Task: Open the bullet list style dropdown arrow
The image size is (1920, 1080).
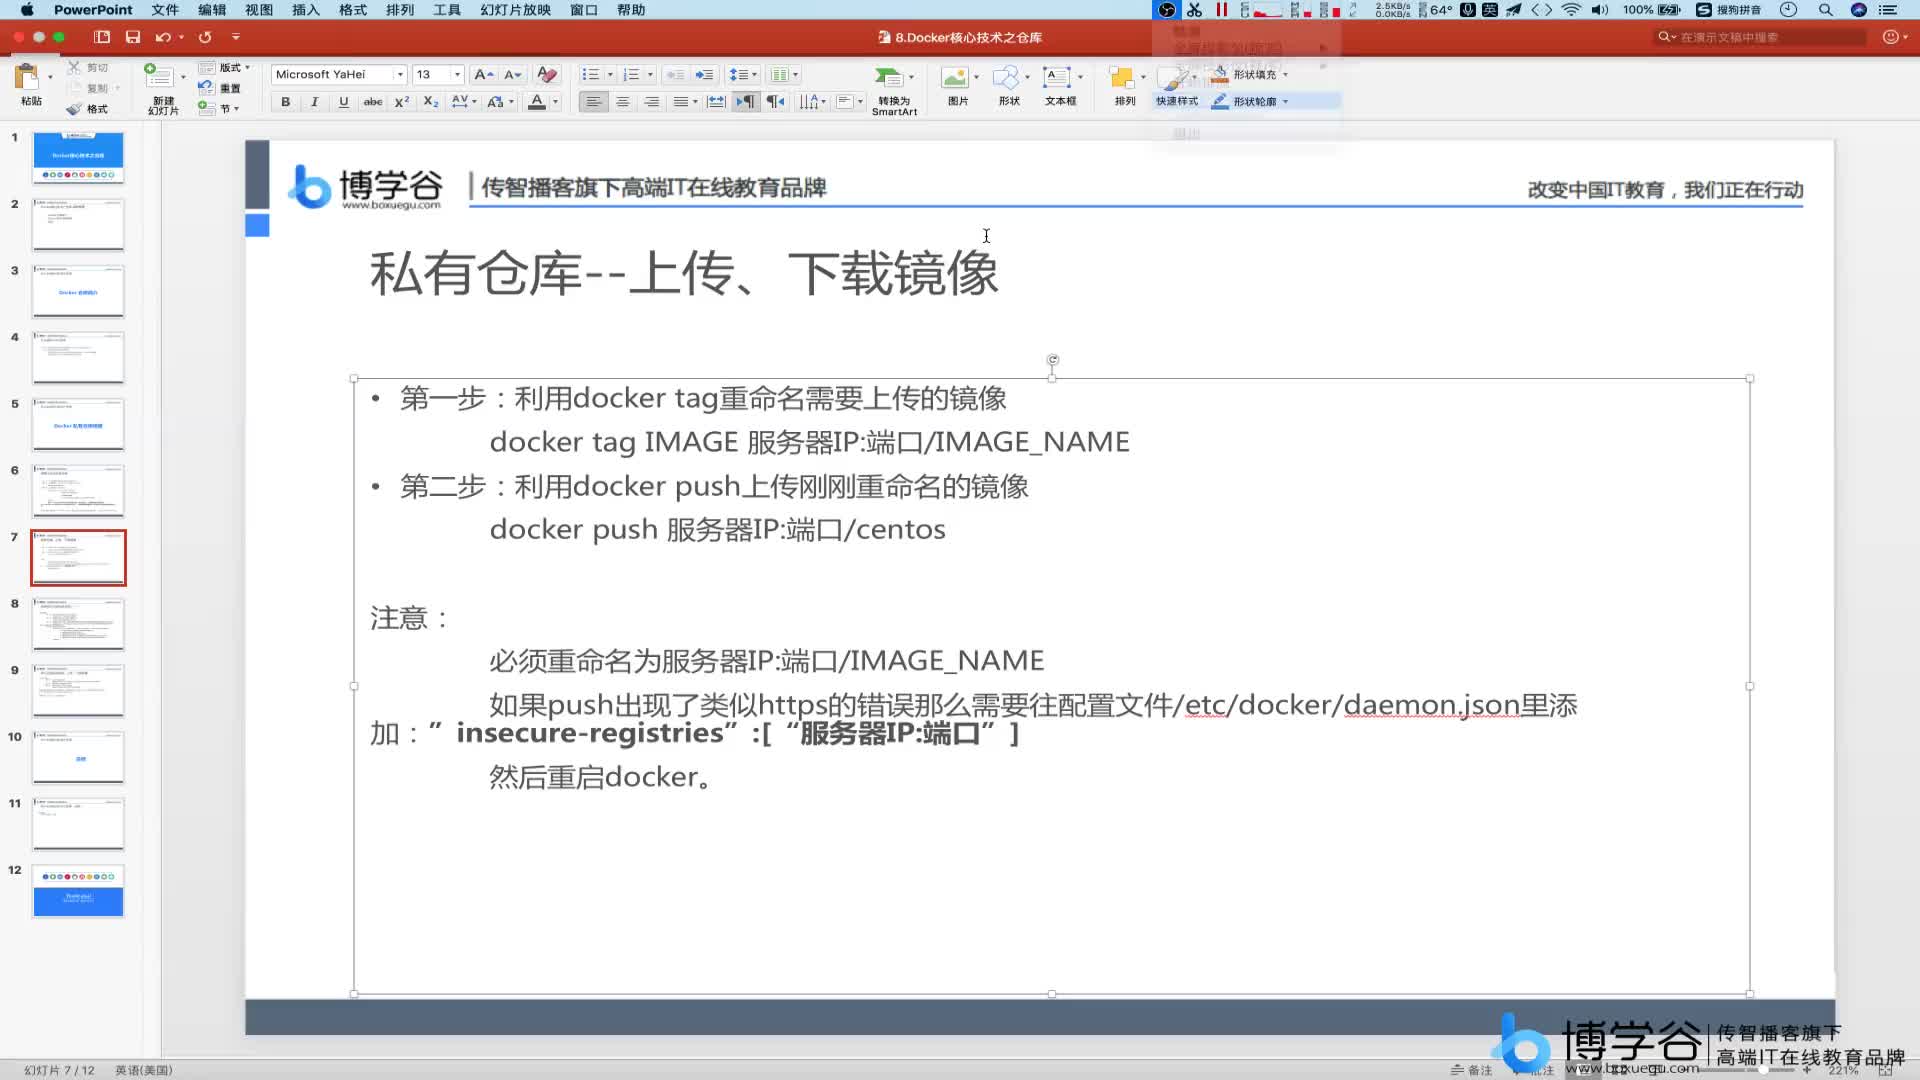Action: click(610, 75)
